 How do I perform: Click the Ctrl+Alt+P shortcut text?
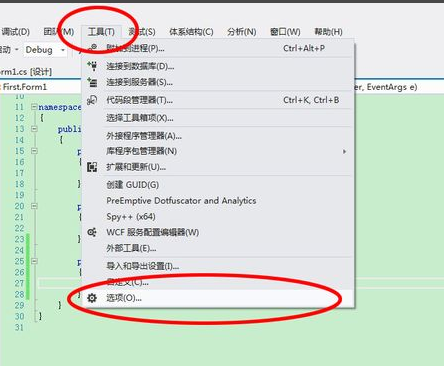coord(304,48)
